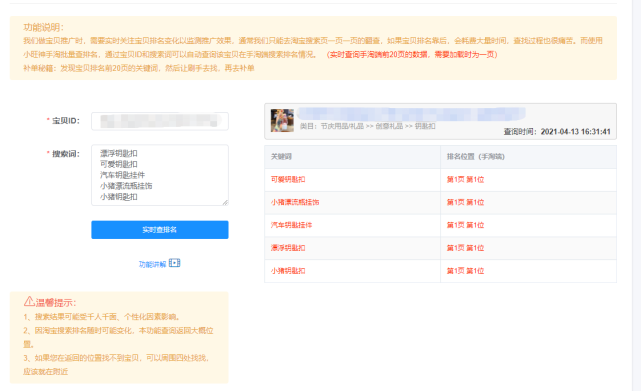The height and width of the screenshot is (391, 641).
Task: Select keyword 漂浮钥匙扣 in results table
Action: click(288, 248)
